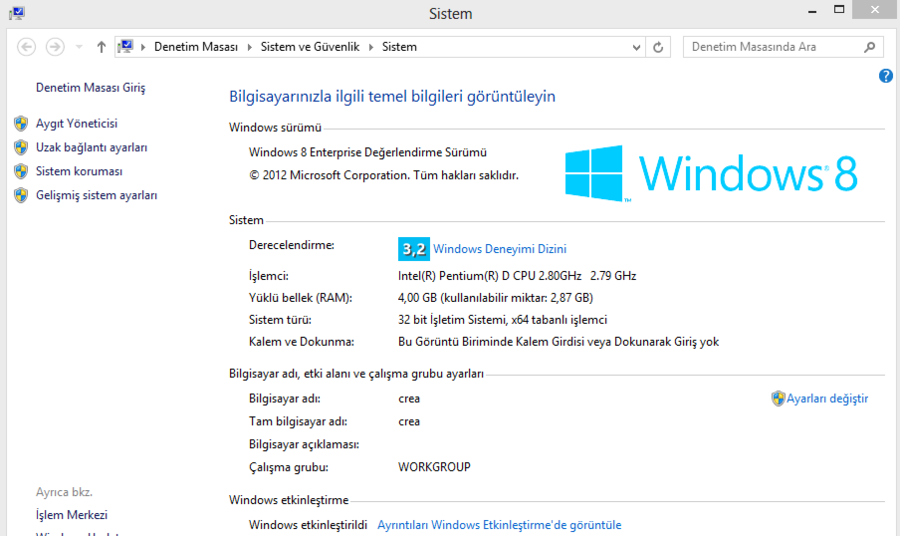This screenshot has width=900, height=536.
Task: Click Ayarları değiştir link
Action: pyautogui.click(x=827, y=398)
